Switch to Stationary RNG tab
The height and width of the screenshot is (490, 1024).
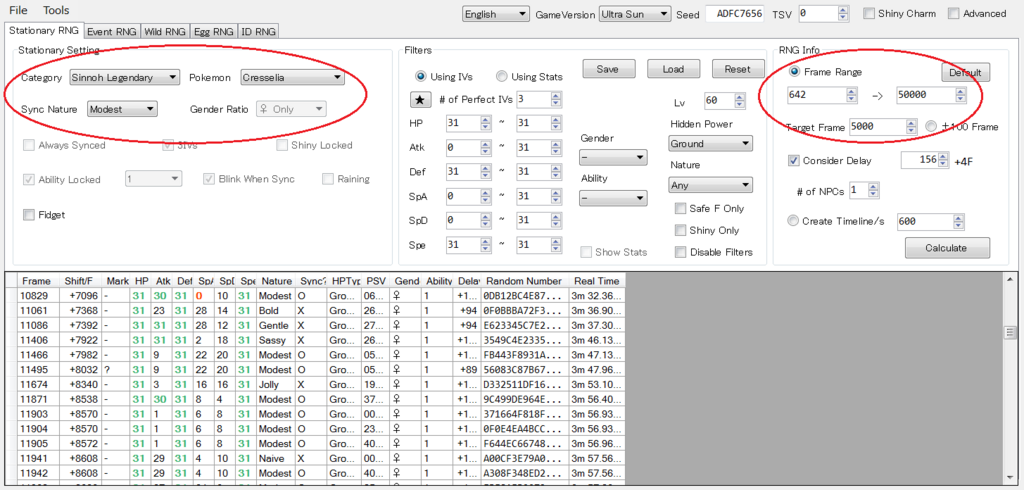tap(44, 30)
